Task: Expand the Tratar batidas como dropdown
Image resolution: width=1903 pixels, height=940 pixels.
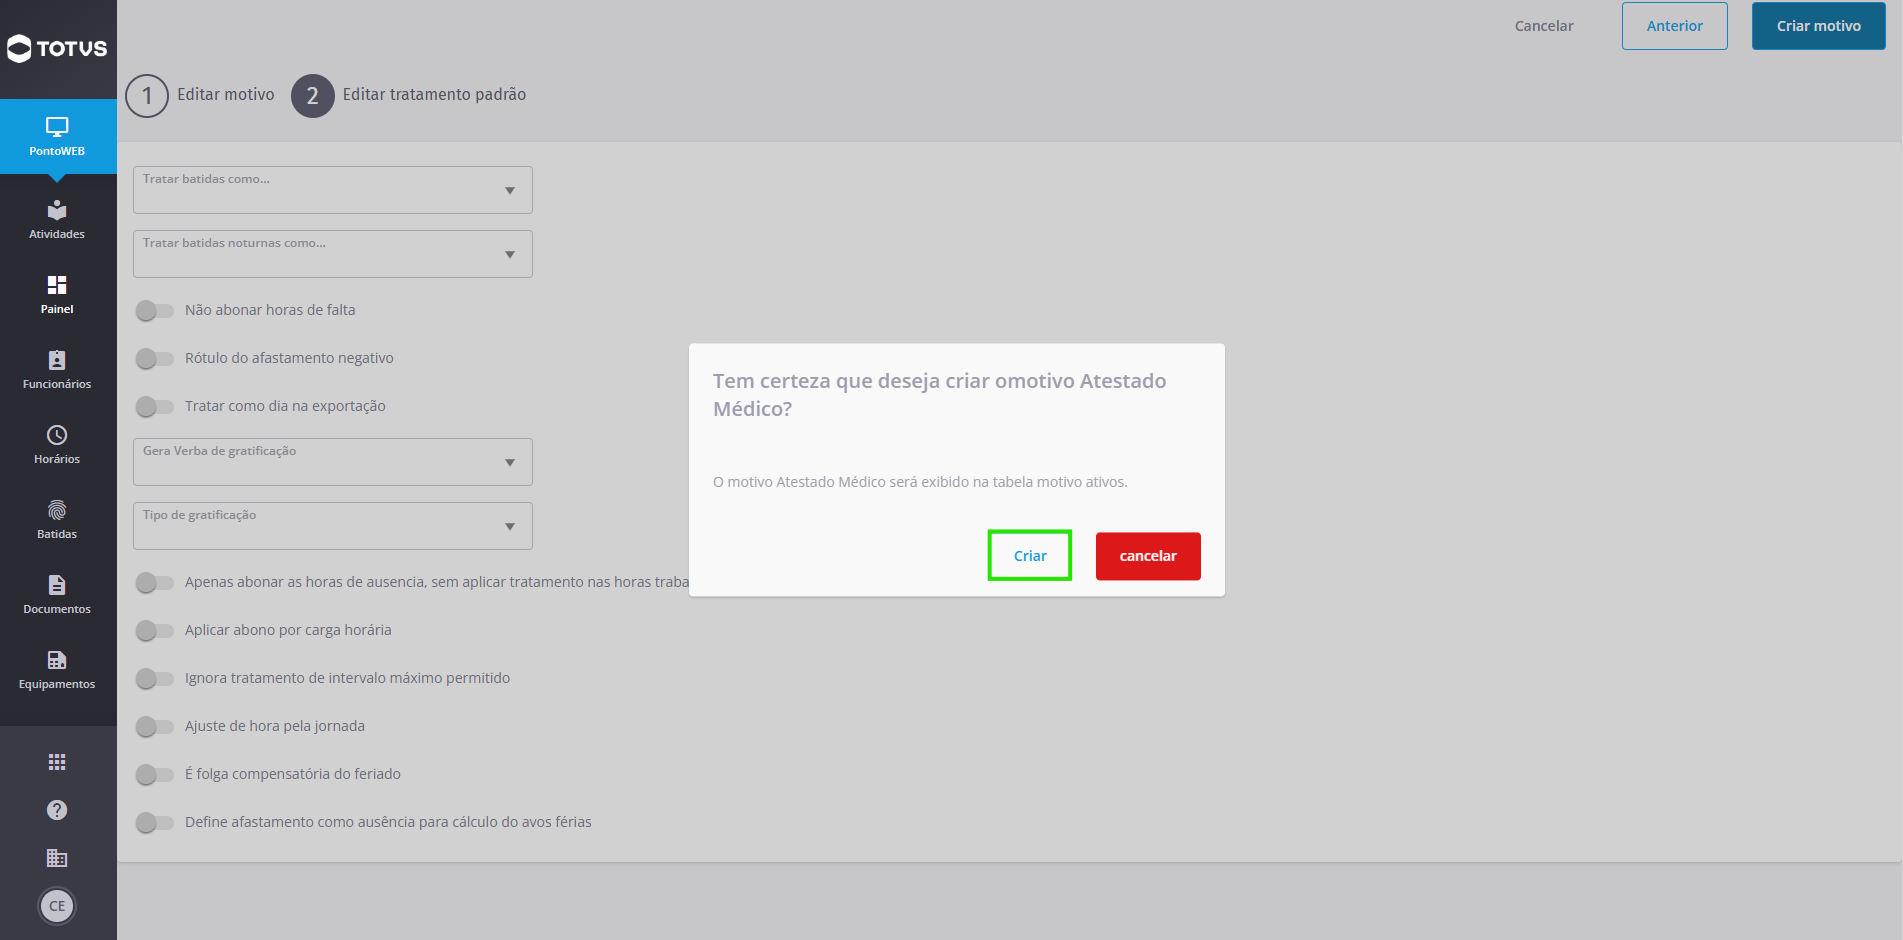Action: pos(333,190)
